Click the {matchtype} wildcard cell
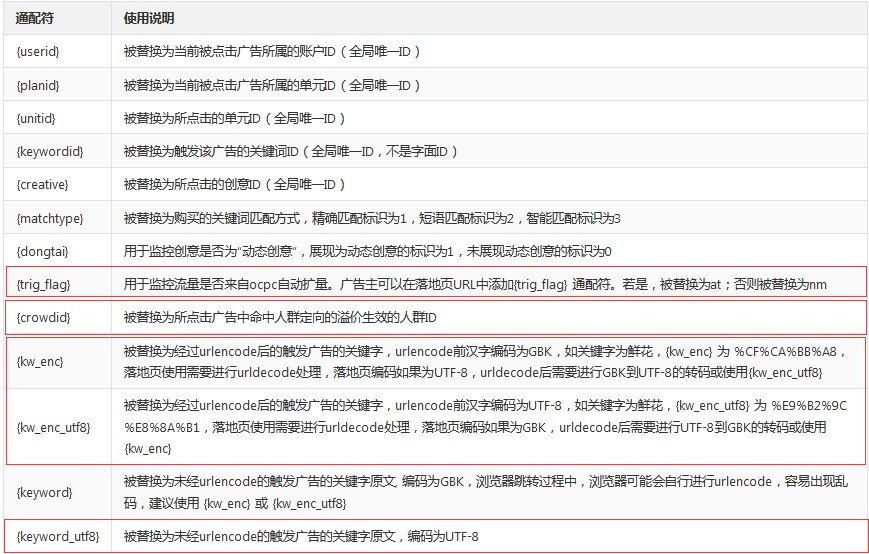Screen dimensions: 869x554 (x=50, y=218)
